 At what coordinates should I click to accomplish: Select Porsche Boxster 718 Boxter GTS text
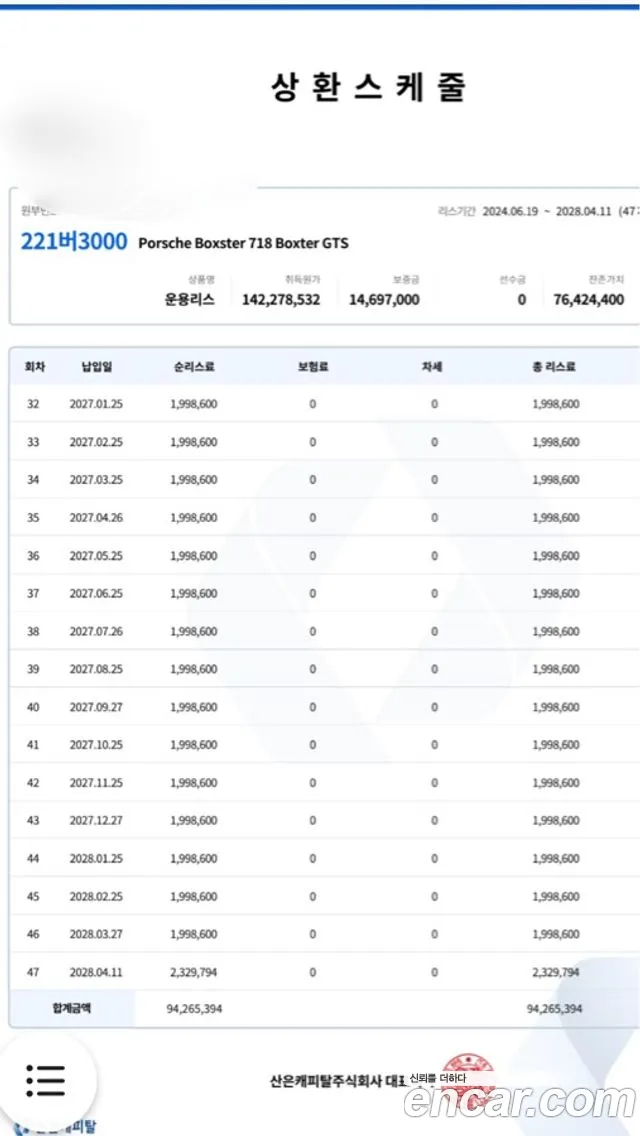pyautogui.click(x=244, y=243)
